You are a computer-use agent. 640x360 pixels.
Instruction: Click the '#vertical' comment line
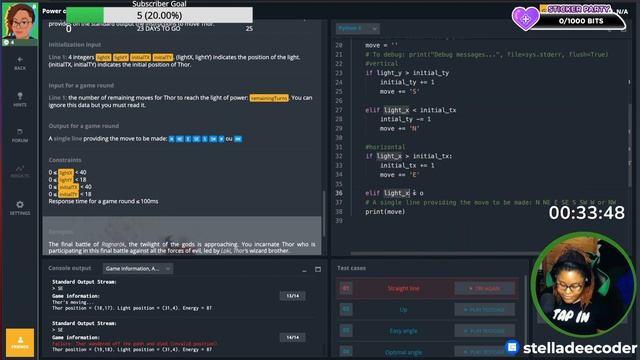tap(381, 63)
